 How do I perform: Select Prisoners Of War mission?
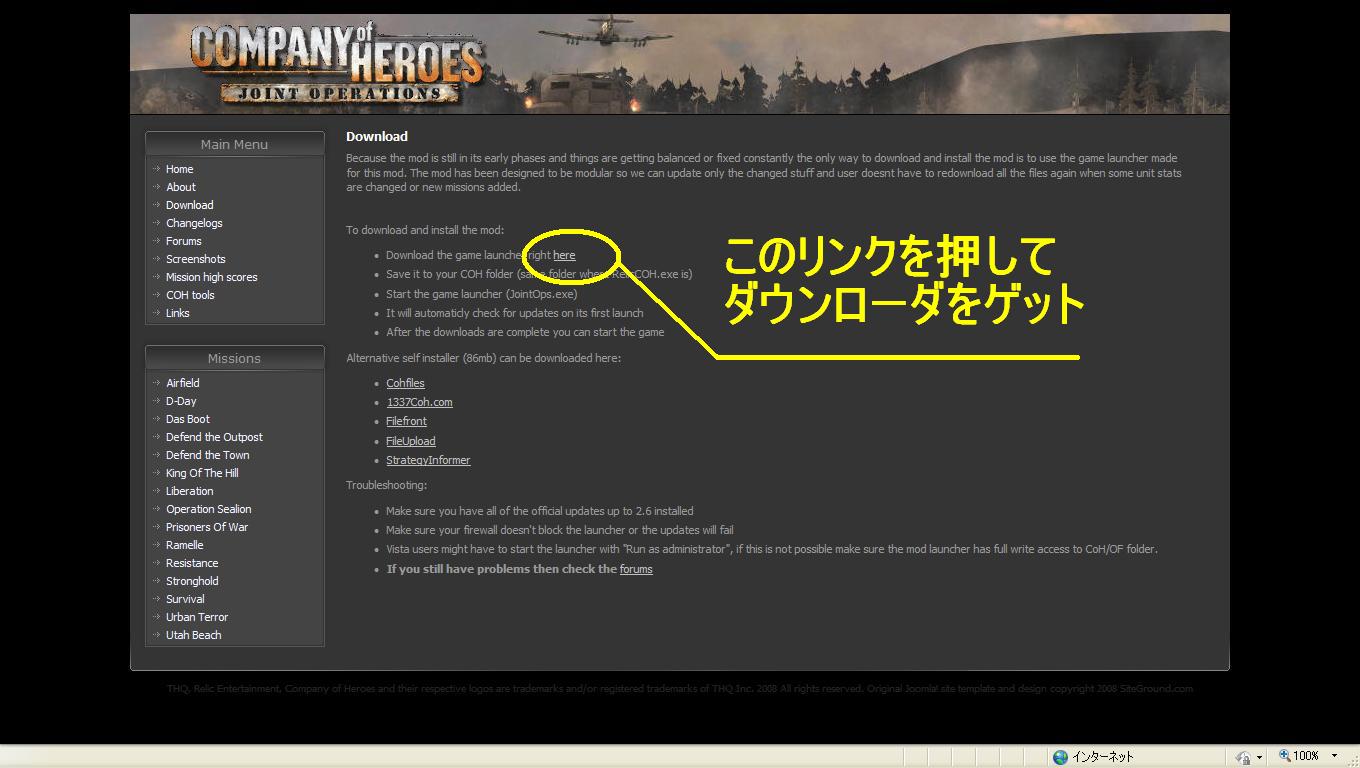pyautogui.click(x=207, y=527)
